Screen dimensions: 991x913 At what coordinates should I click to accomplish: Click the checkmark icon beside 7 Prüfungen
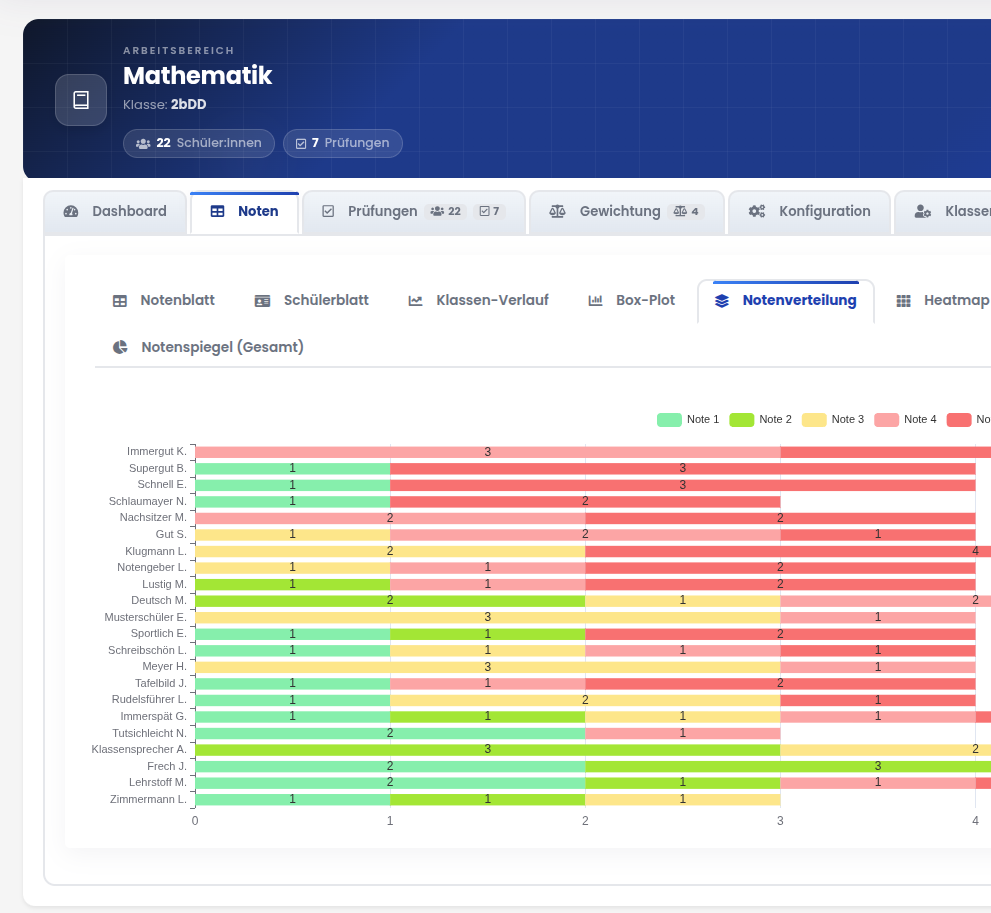[301, 143]
